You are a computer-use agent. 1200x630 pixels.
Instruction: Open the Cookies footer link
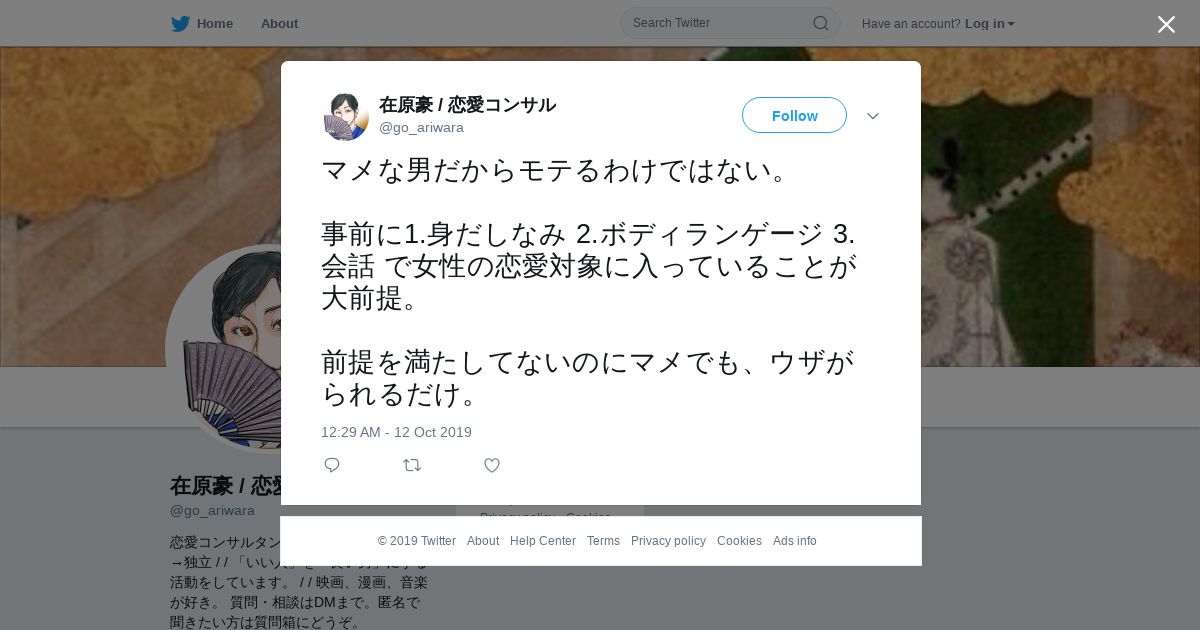tap(739, 541)
